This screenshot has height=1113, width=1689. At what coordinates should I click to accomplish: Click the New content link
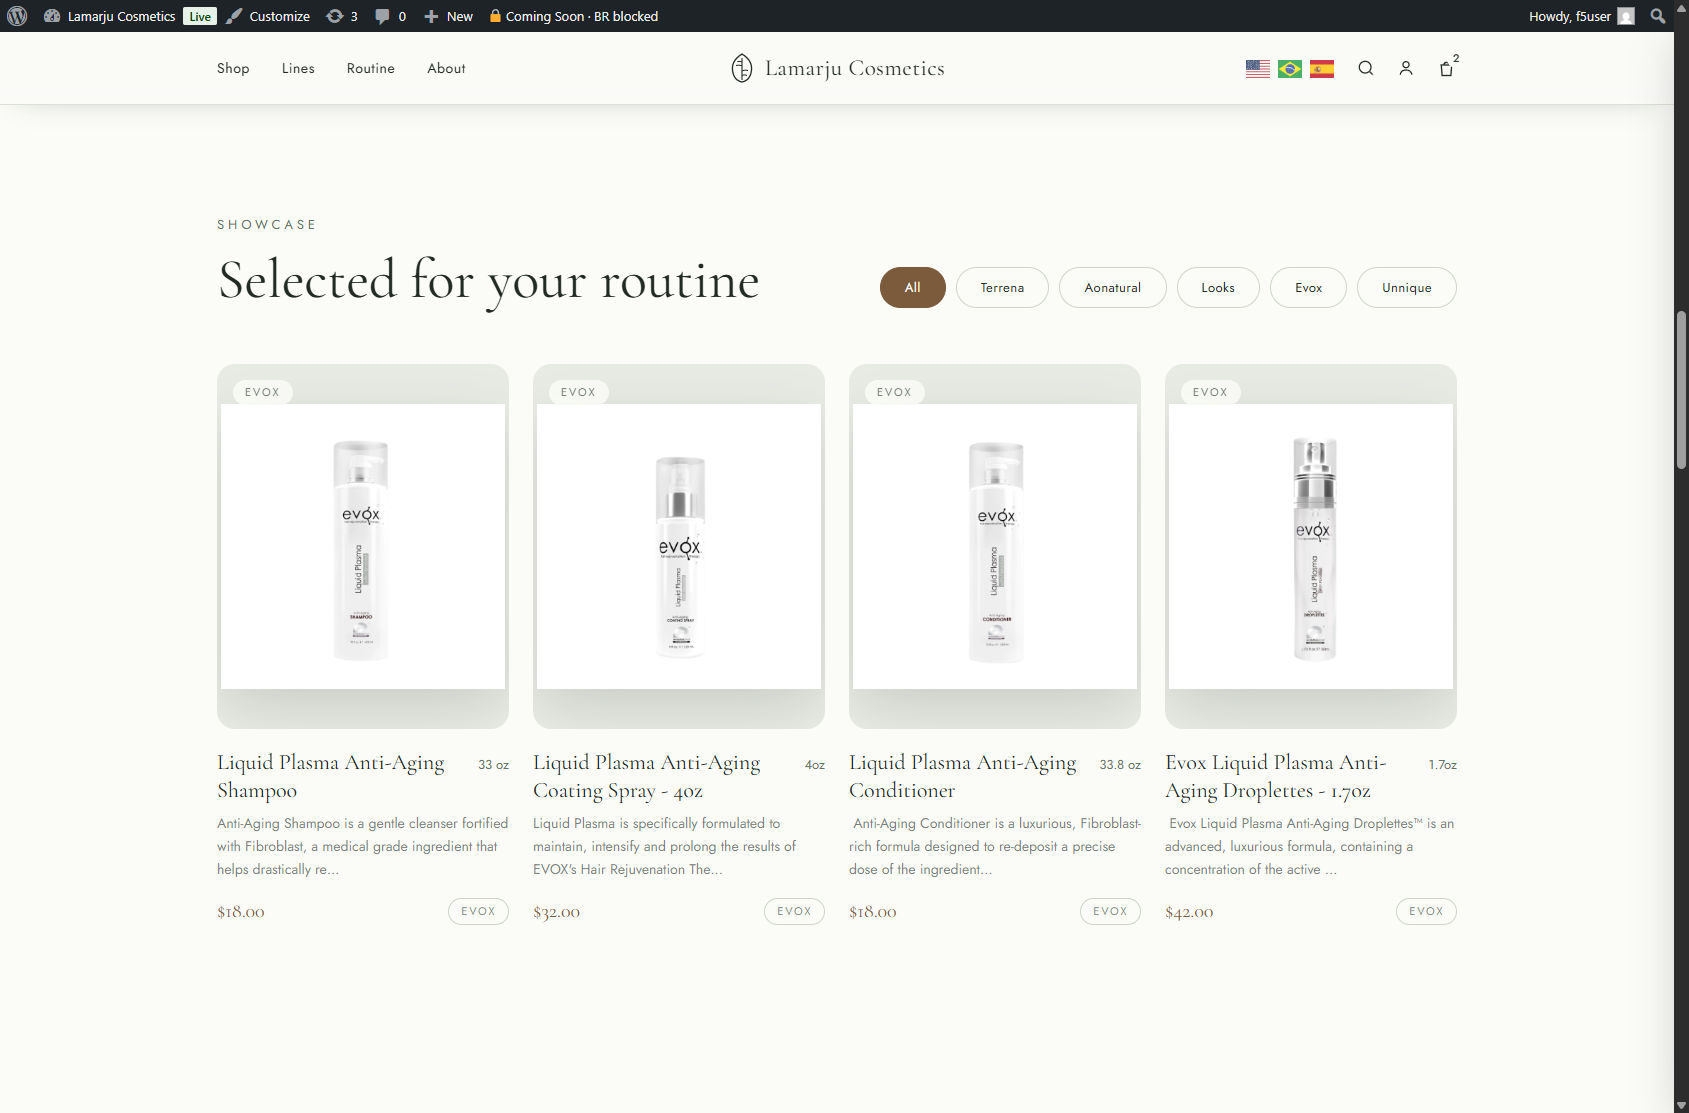[x=460, y=16]
